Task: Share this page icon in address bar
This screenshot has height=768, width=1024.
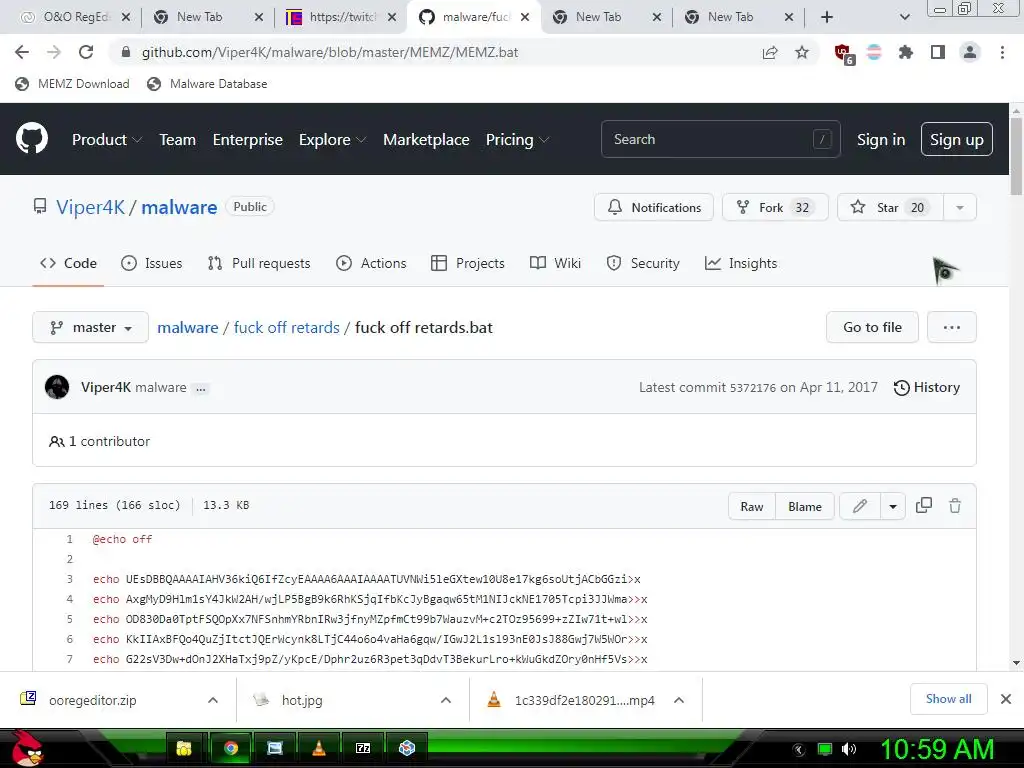Action: click(x=770, y=52)
